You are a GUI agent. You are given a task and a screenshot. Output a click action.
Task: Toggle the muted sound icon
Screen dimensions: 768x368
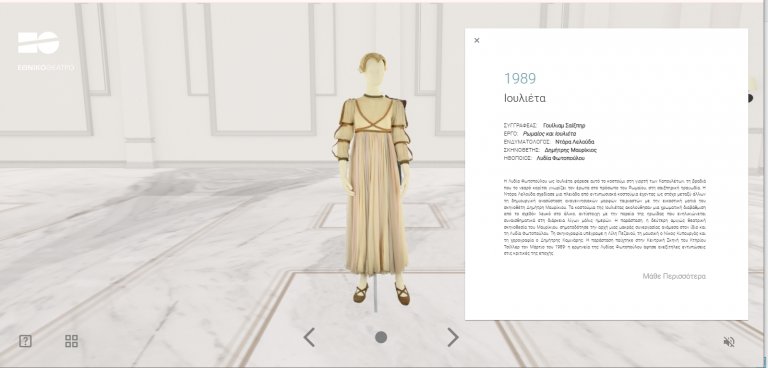pyautogui.click(x=729, y=342)
